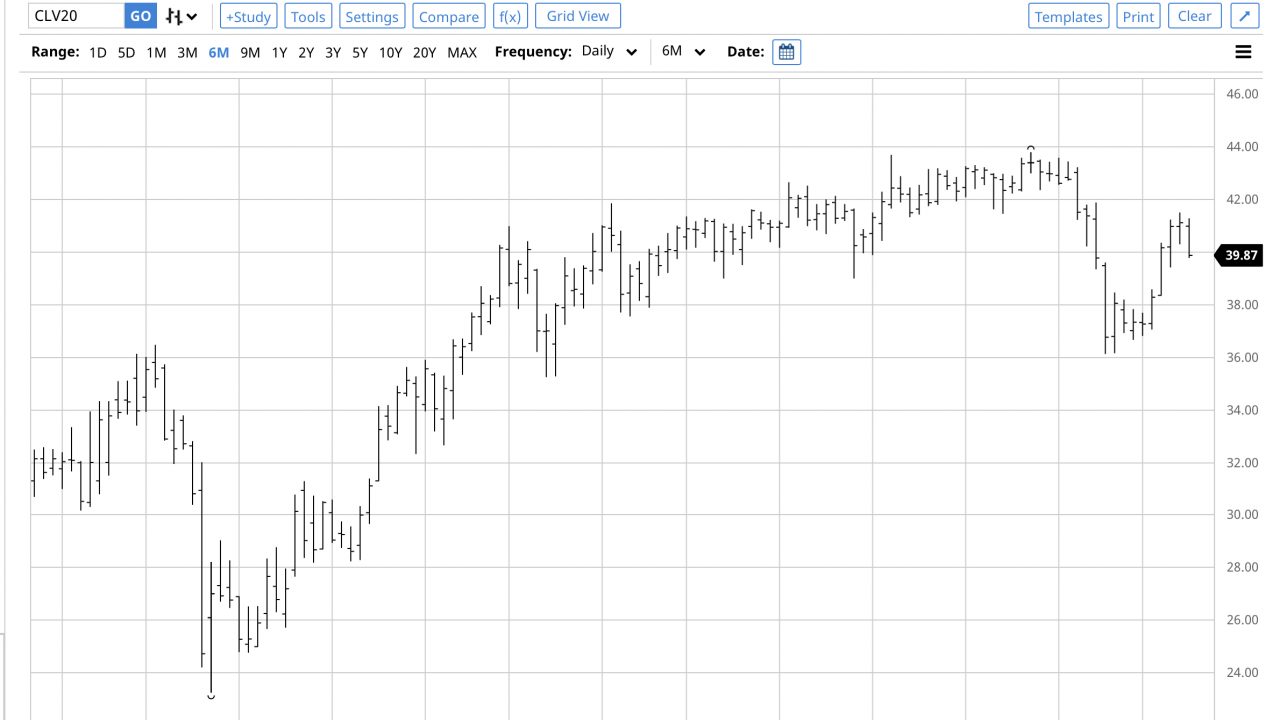
Task: Expand the 6M period dropdown
Action: pyautogui.click(x=684, y=52)
